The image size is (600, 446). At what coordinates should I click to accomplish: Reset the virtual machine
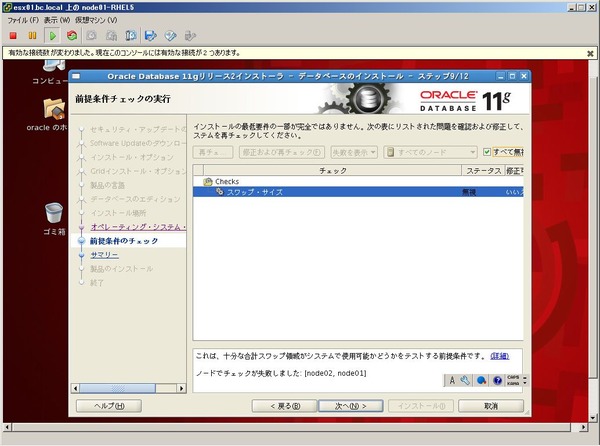72,36
